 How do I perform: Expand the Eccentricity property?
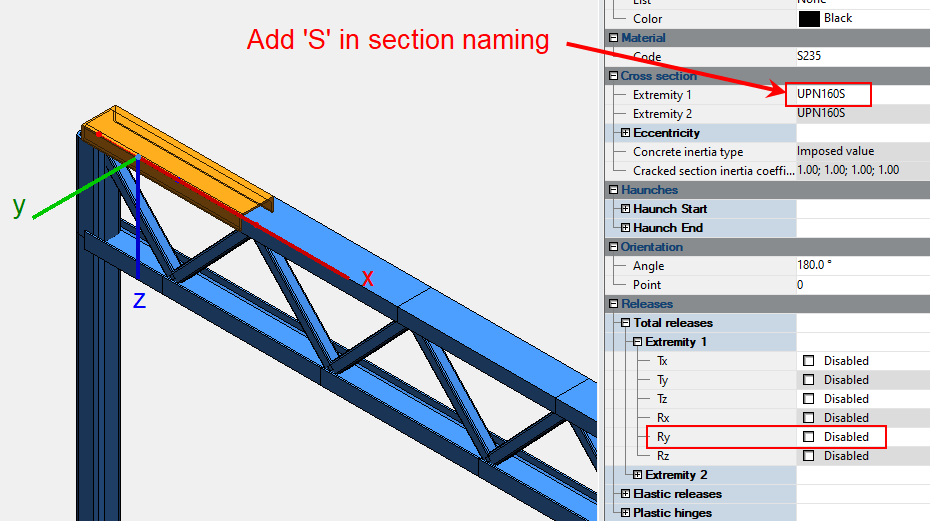point(626,133)
